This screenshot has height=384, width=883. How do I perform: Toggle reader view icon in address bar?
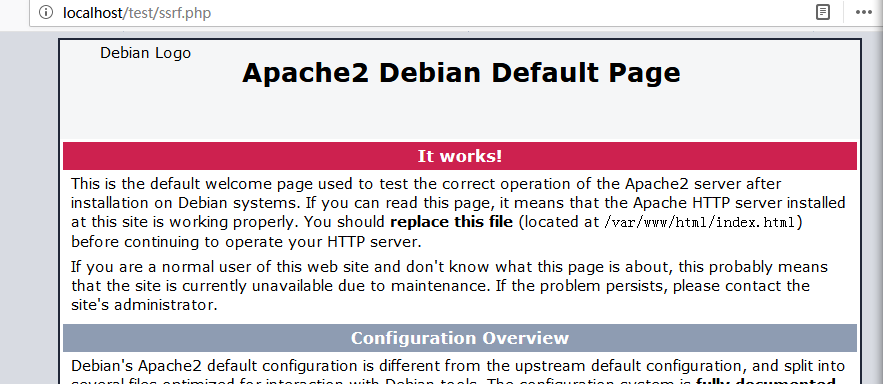(x=823, y=12)
